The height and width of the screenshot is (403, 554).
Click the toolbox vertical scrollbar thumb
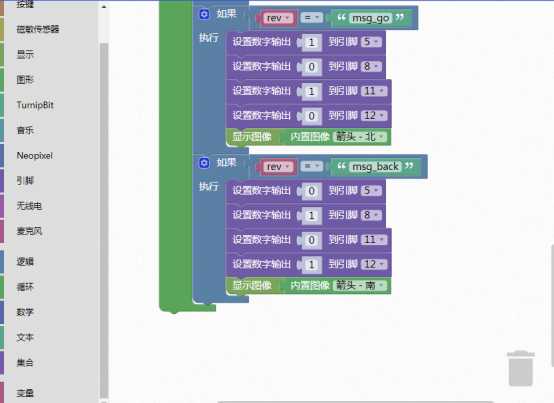pyautogui.click(x=104, y=221)
